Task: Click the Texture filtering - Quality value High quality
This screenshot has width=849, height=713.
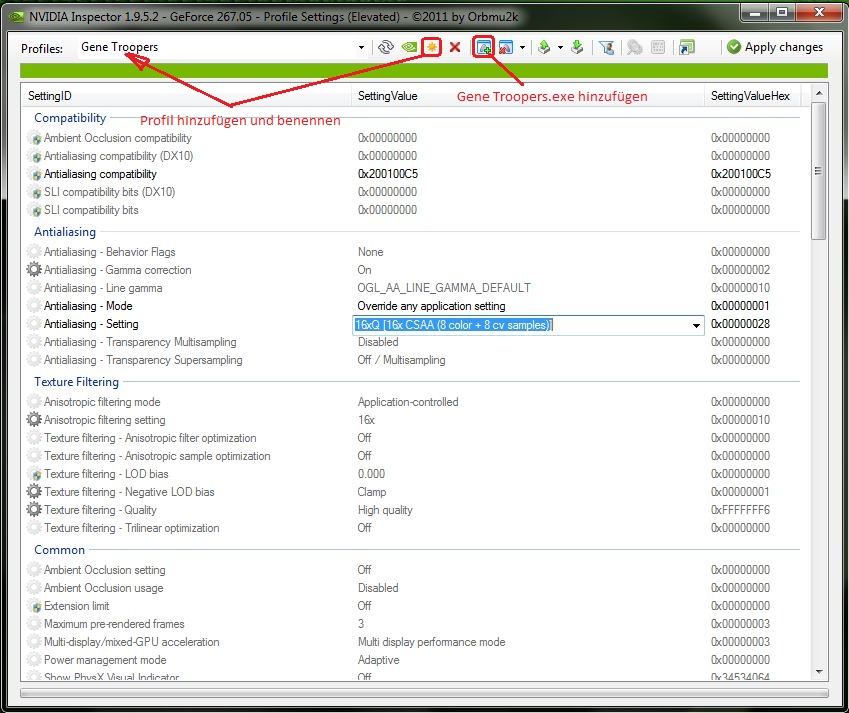Action: point(385,510)
